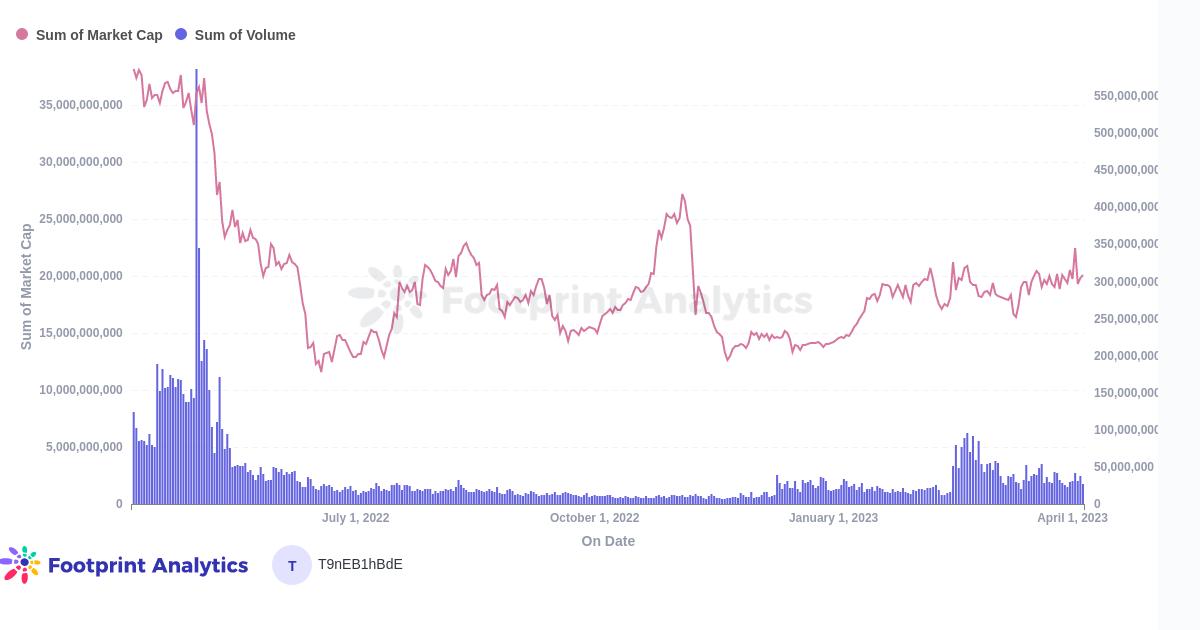This screenshot has width=1200, height=630.
Task: Click the April 1, 2023 axis label
Action: point(1072,518)
